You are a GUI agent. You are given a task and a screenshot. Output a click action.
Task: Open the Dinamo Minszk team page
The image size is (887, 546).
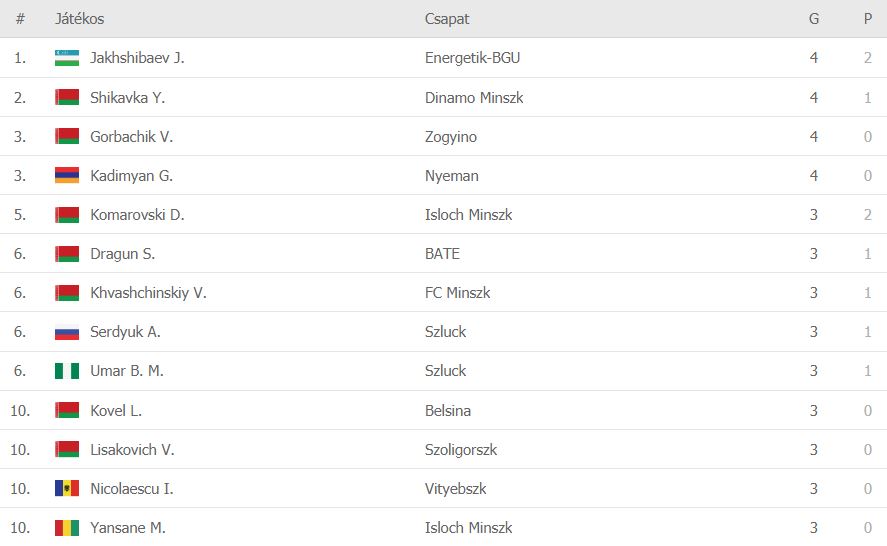click(x=474, y=97)
